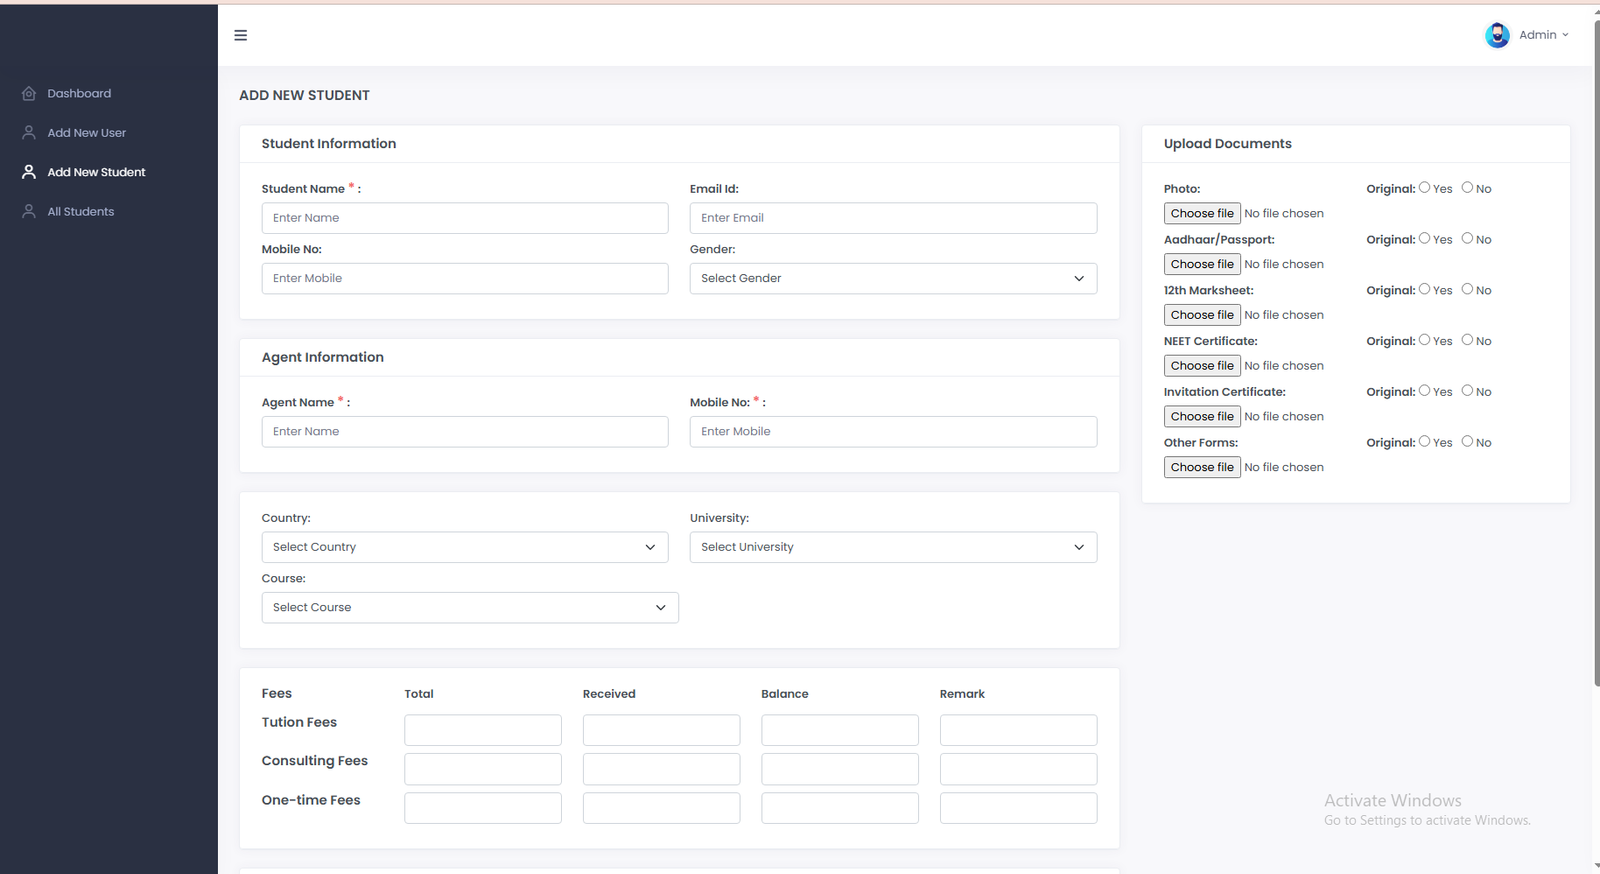Click Tution Fees Remark field
Viewport: 1600px width, 874px height.
click(1018, 730)
